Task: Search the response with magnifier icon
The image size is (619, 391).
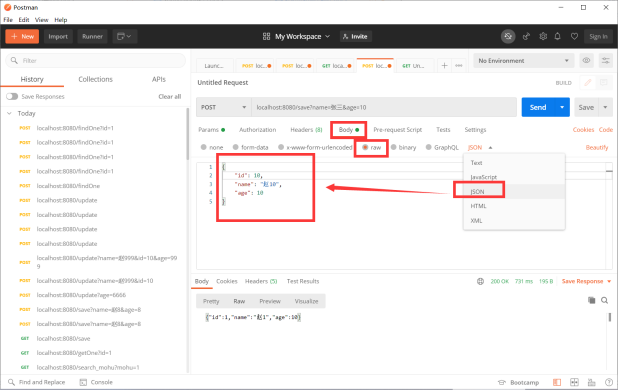Action: 604,300
